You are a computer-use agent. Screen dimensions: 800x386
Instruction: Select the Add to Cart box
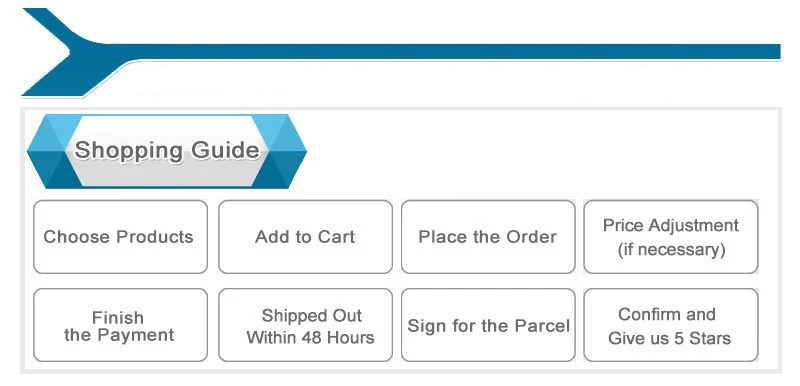point(305,237)
